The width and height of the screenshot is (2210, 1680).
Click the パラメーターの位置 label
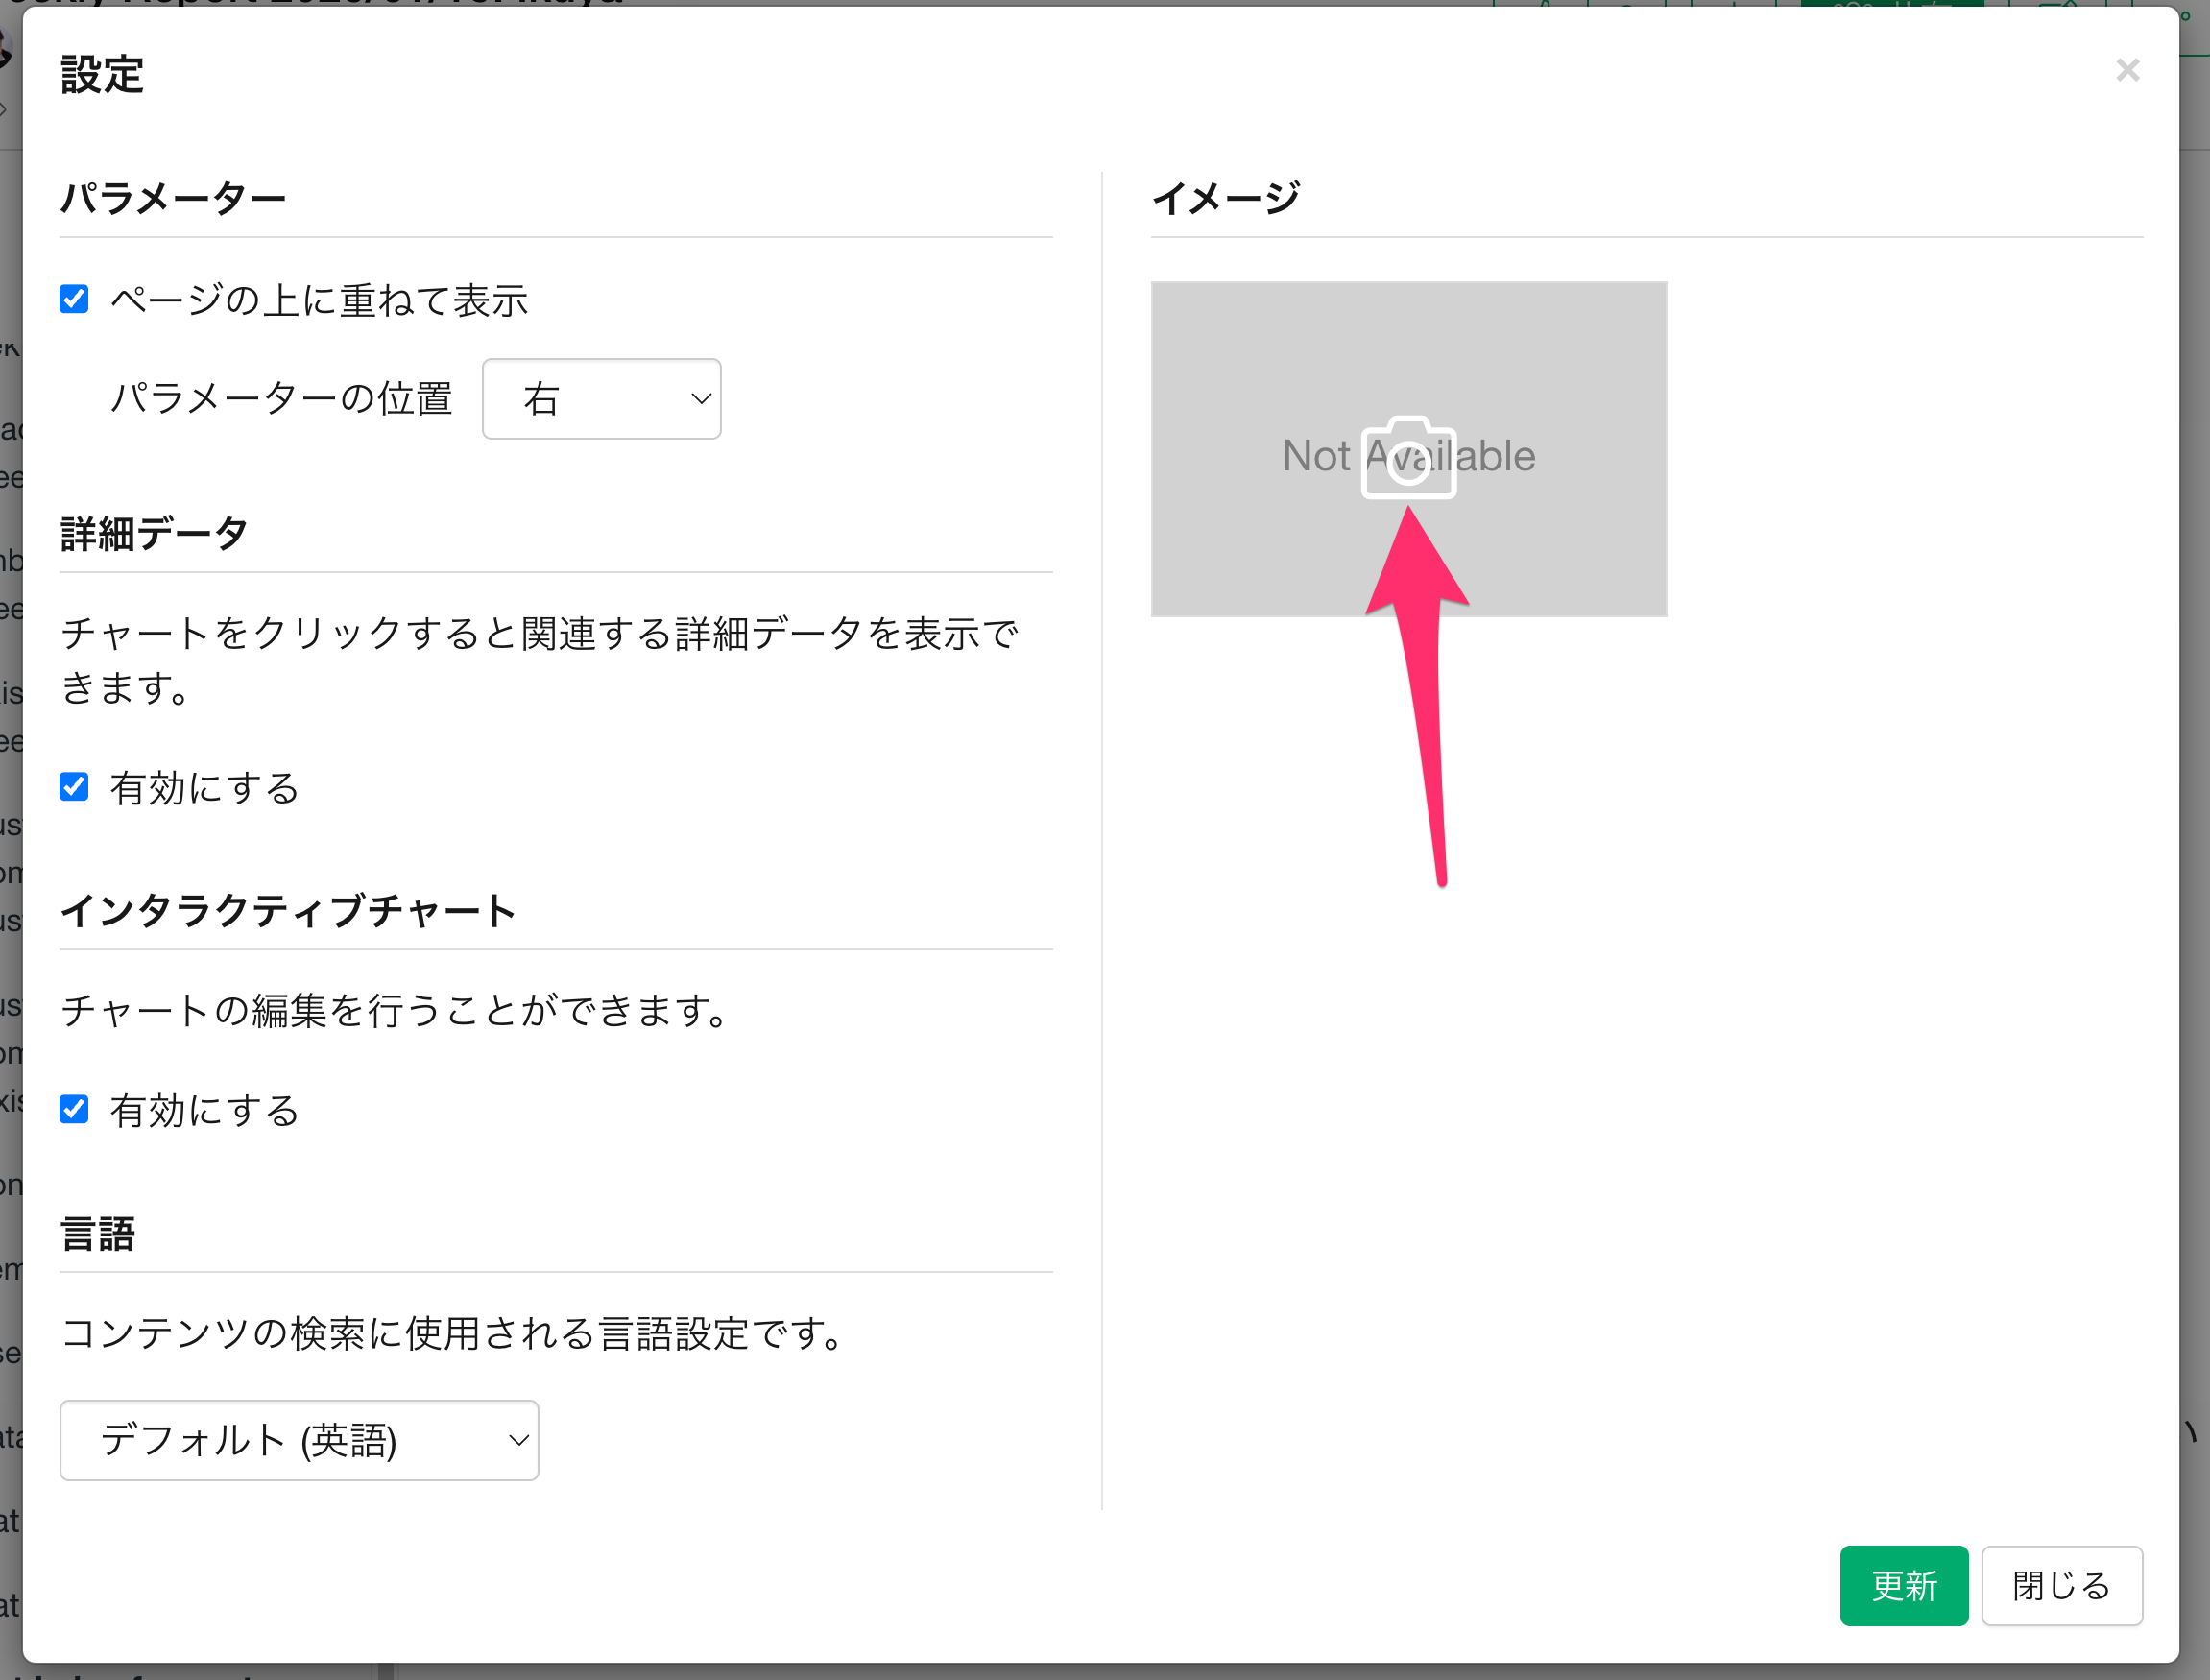(x=281, y=399)
